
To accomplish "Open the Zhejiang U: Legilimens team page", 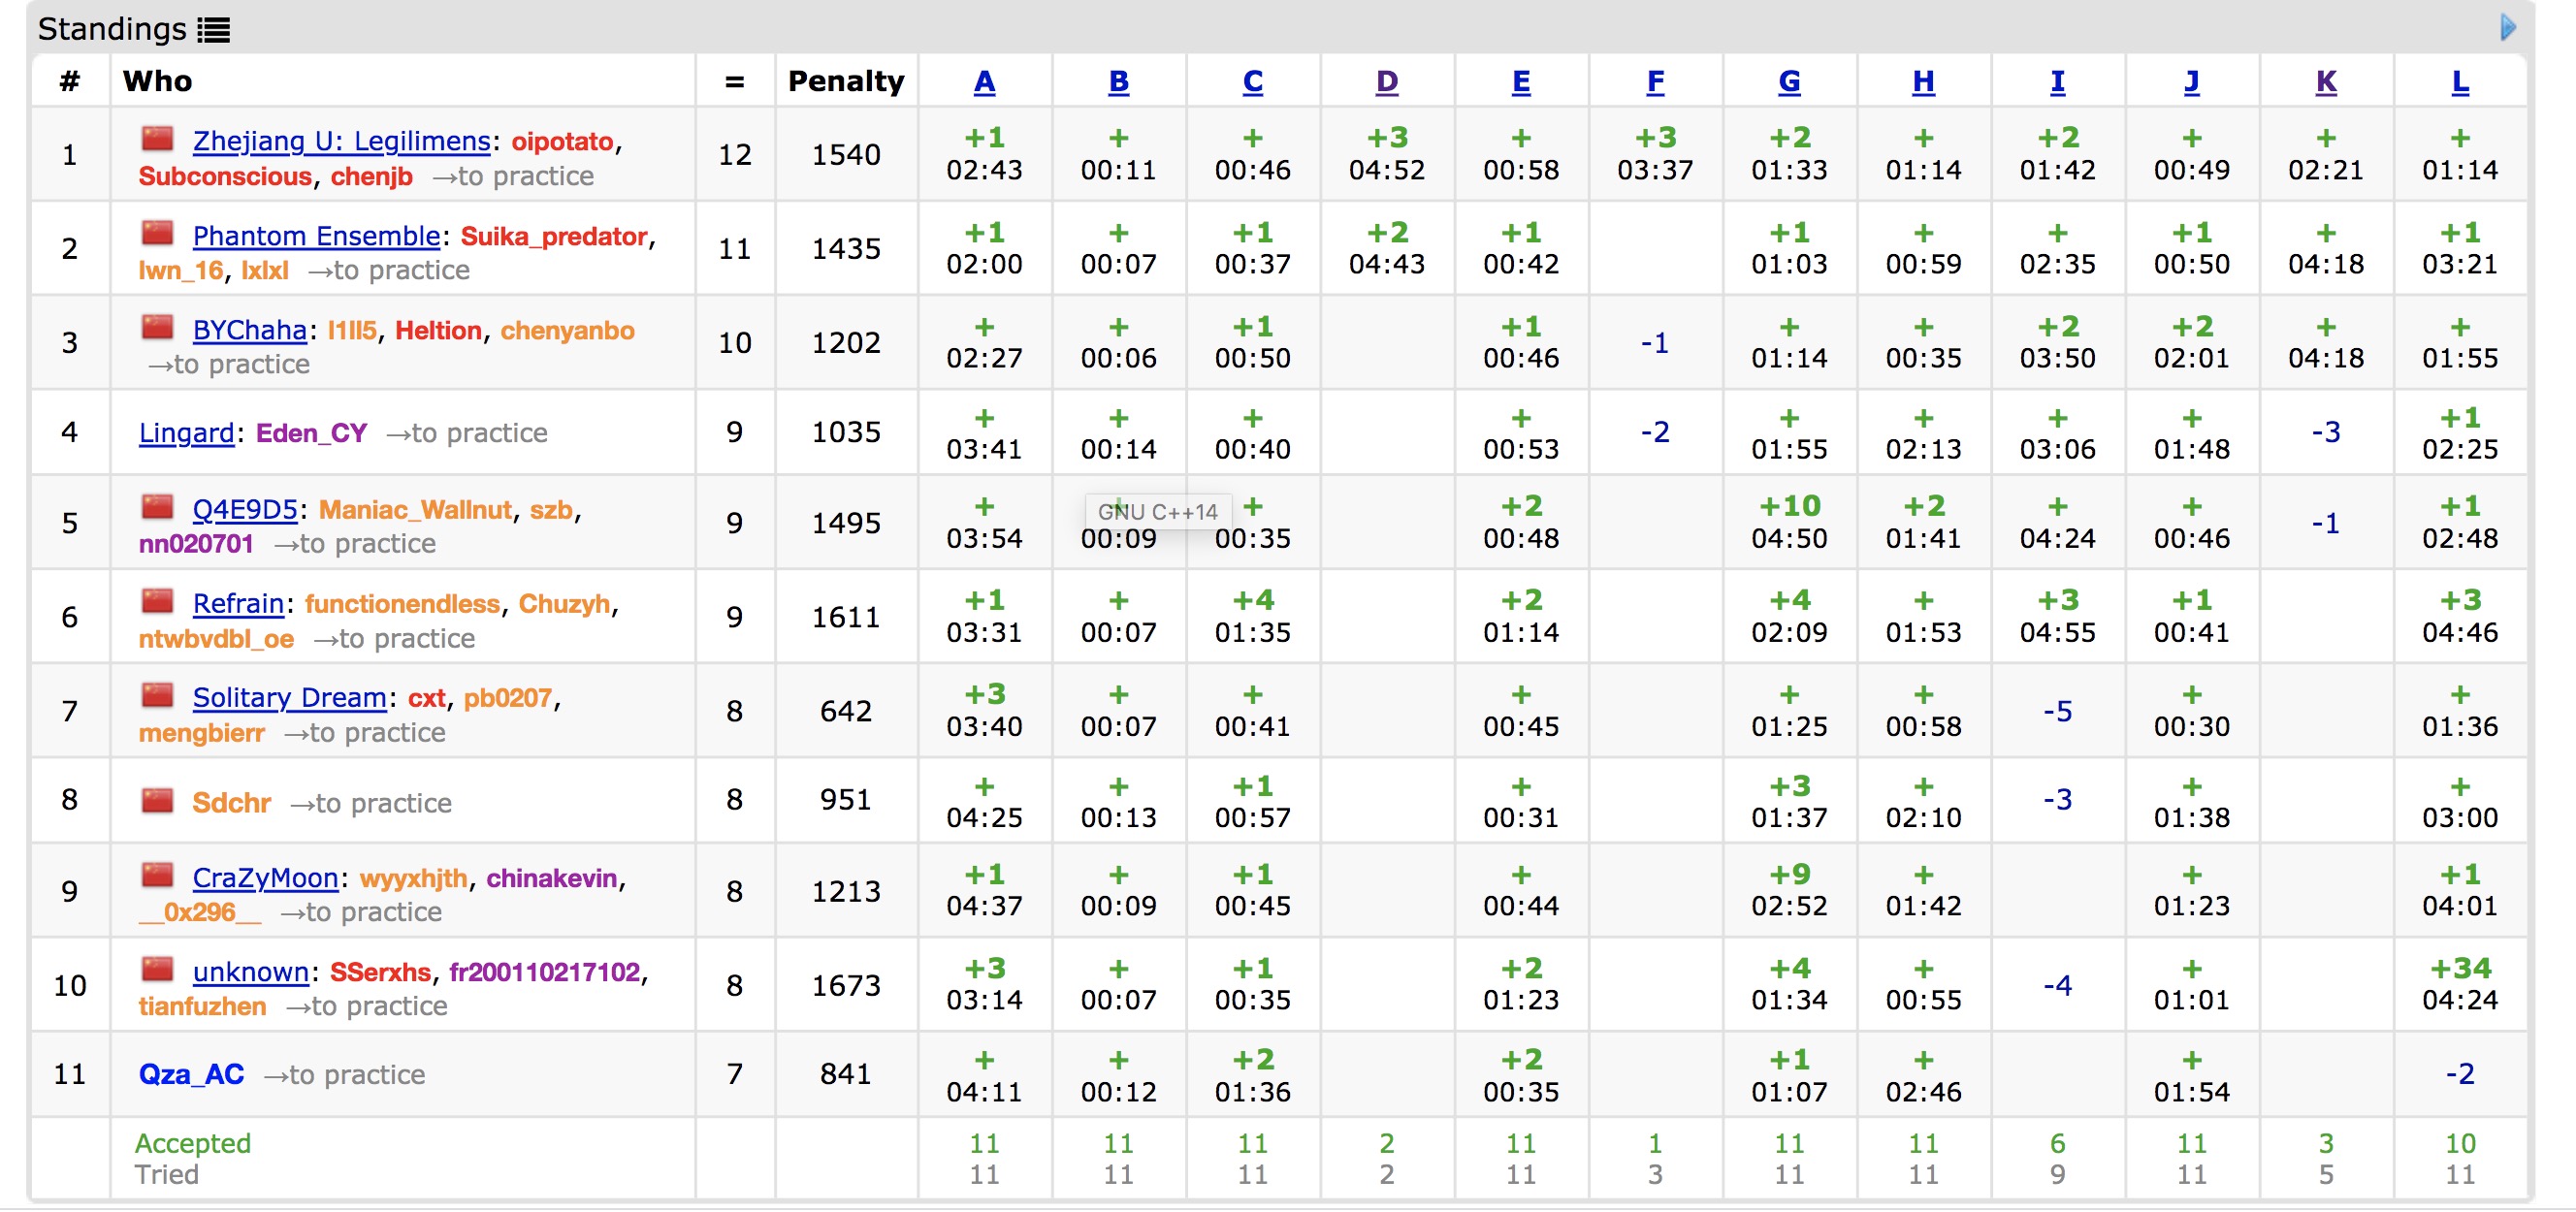I will pos(341,141).
